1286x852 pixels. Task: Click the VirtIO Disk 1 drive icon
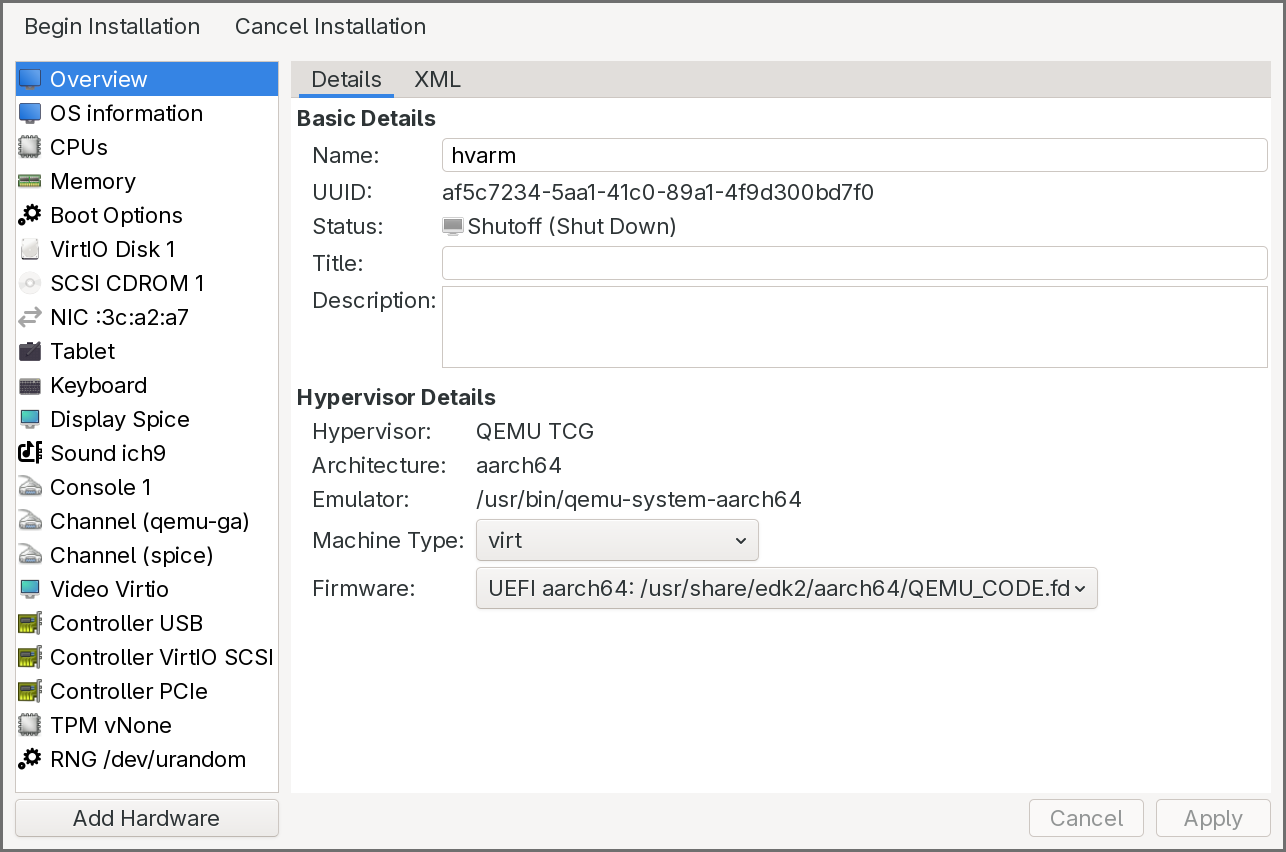(31, 249)
